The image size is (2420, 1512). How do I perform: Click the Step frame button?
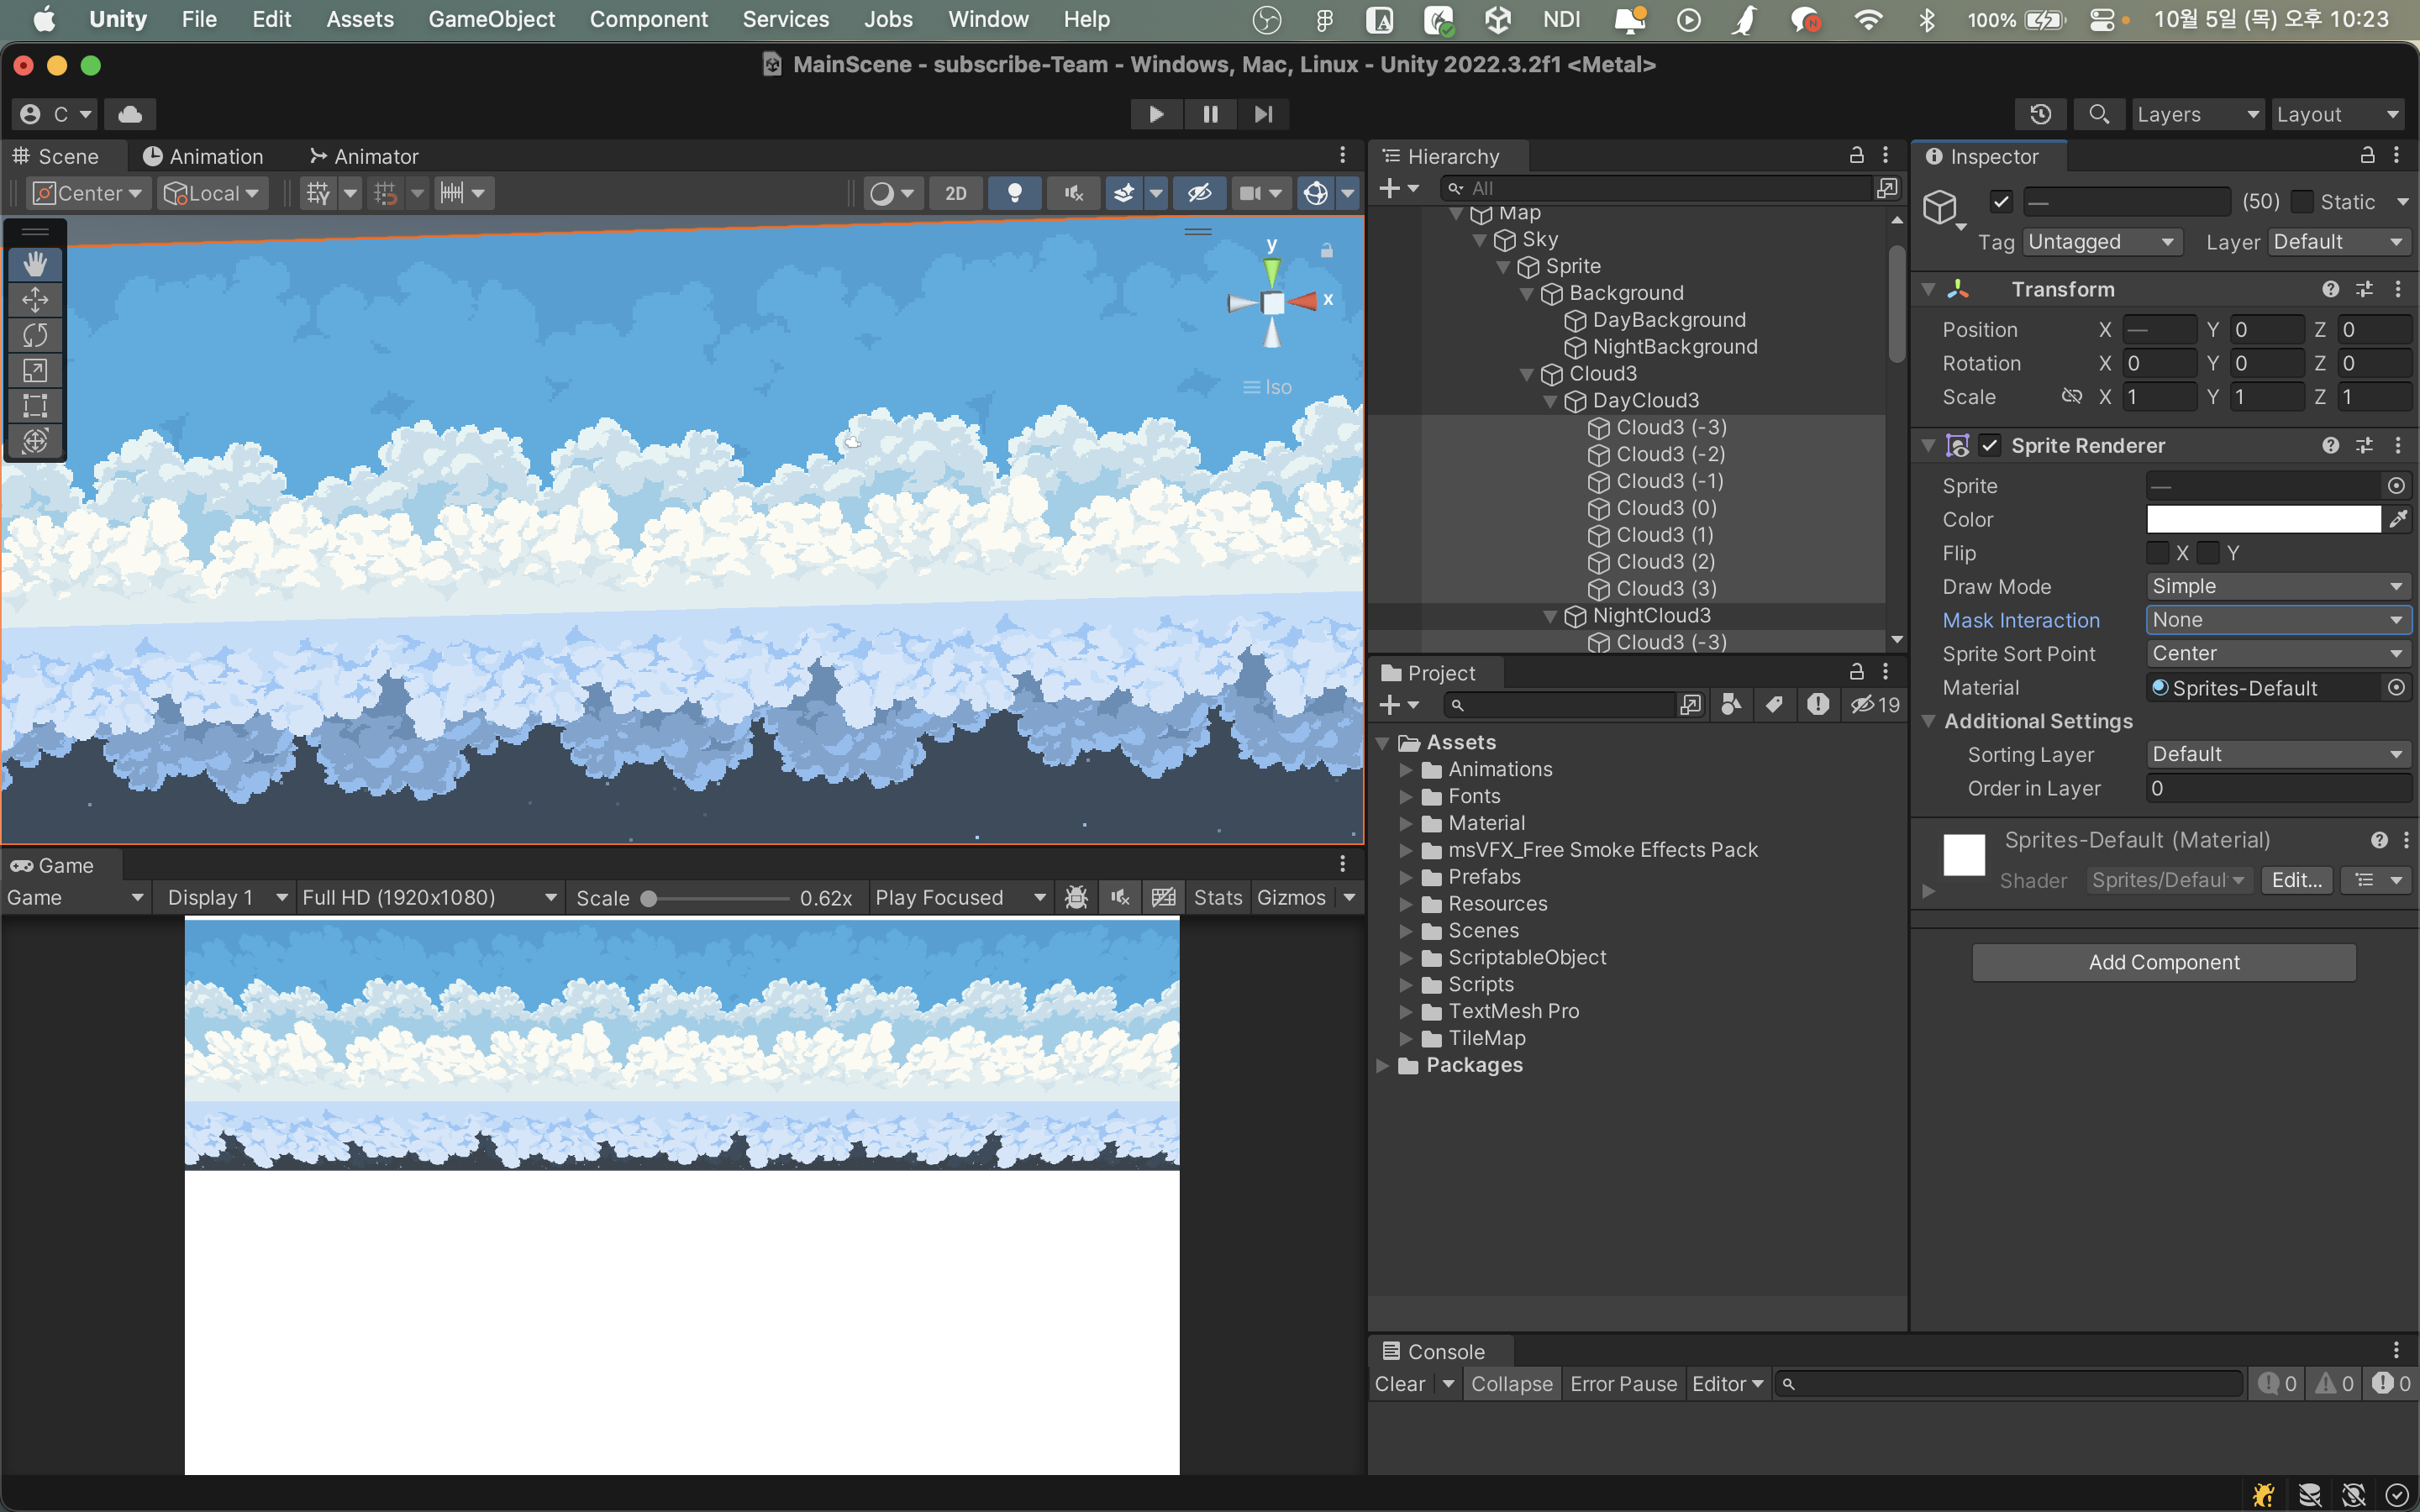pyautogui.click(x=1263, y=114)
